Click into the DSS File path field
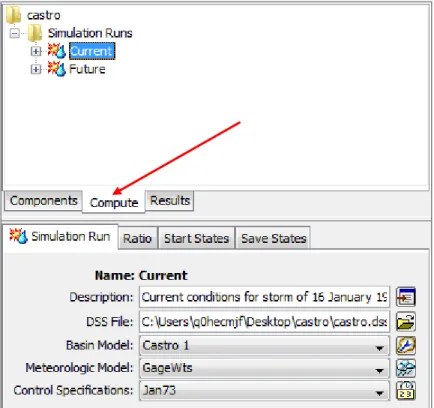 264,321
